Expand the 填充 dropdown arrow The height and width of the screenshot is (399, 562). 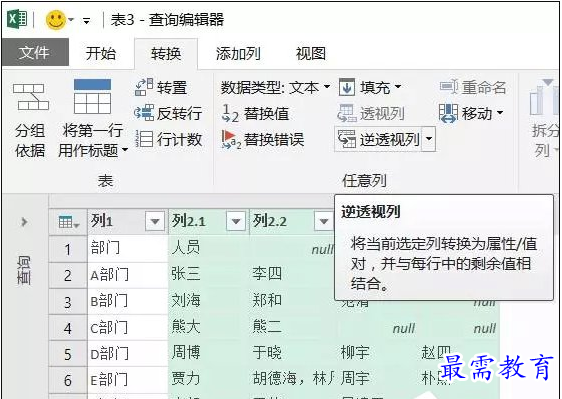(x=398, y=87)
